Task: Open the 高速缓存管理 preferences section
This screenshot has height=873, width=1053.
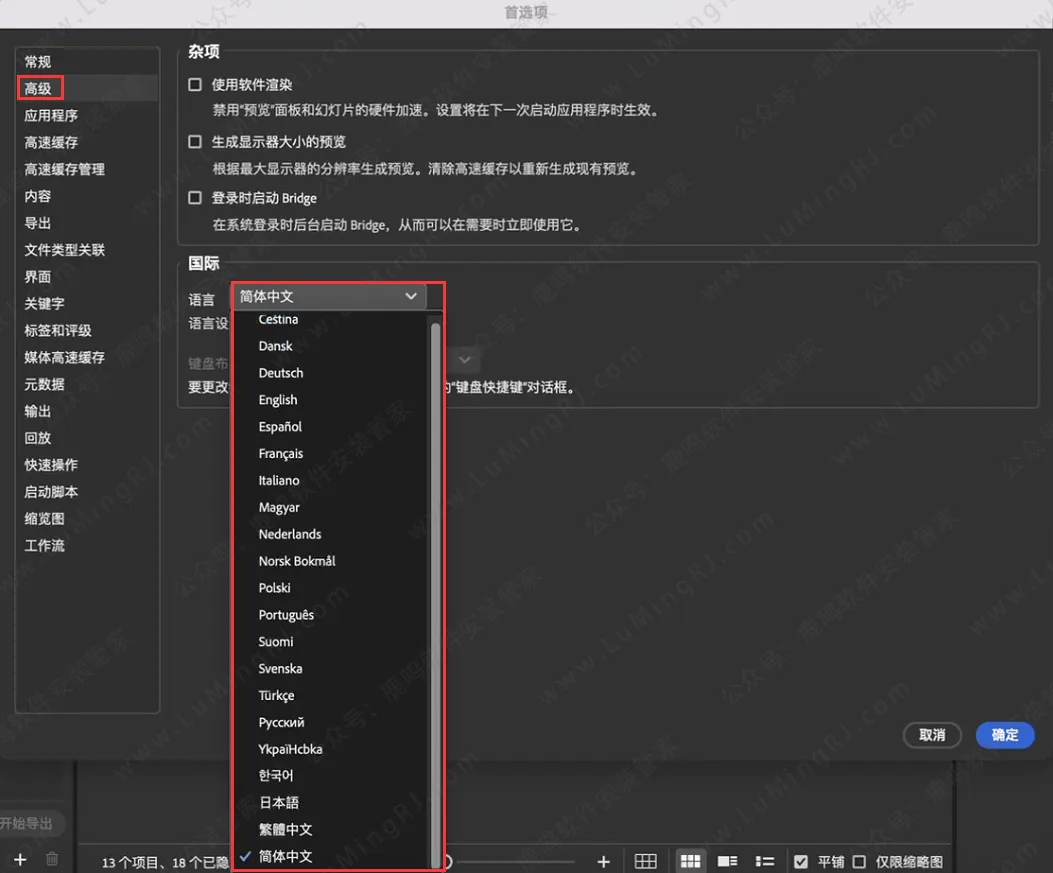Action: [x=65, y=169]
